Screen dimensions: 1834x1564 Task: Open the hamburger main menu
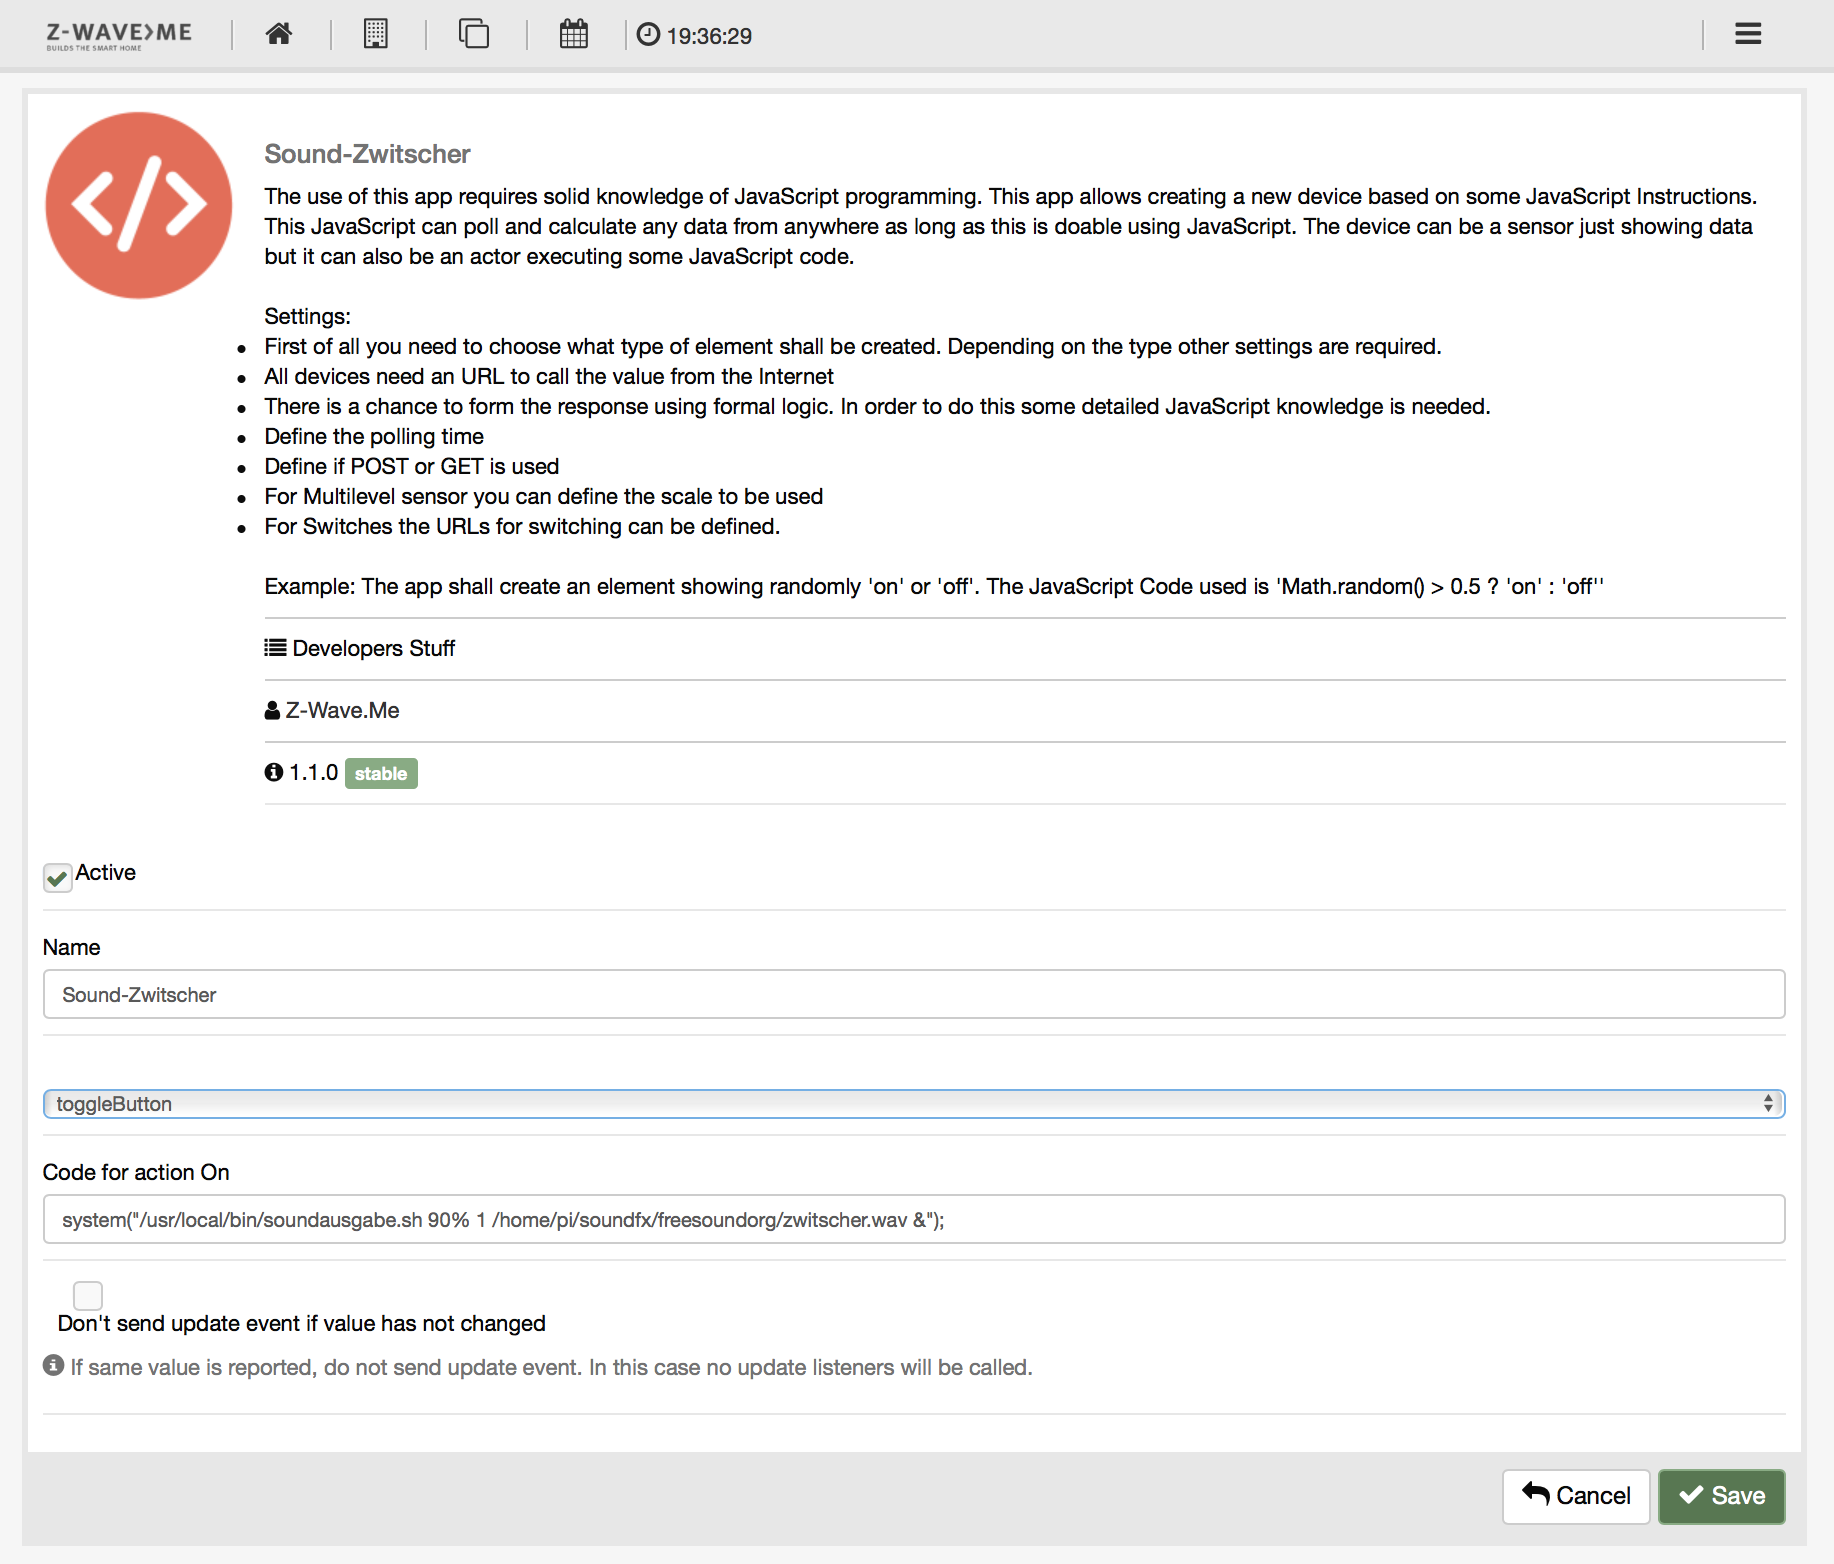point(1747,34)
